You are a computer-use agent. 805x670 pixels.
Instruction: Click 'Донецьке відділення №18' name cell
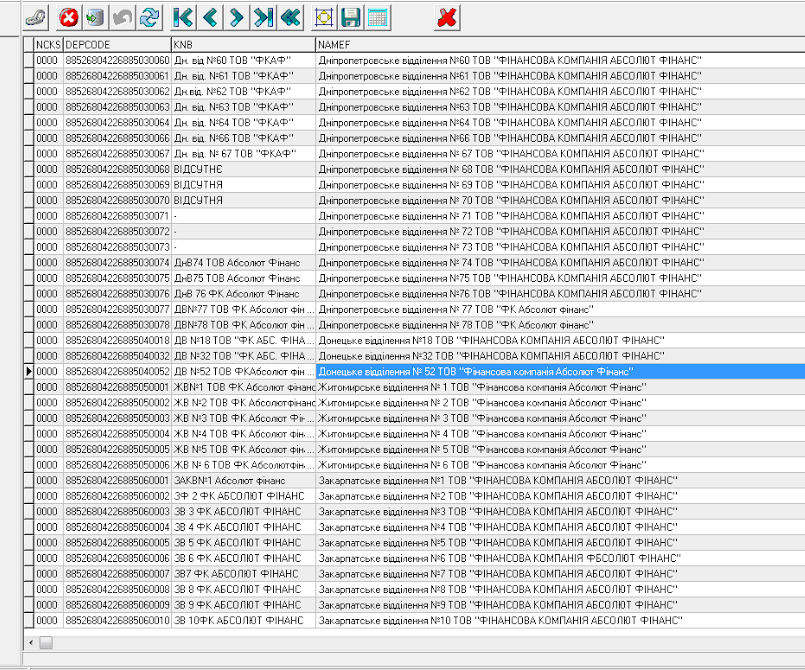click(x=560, y=340)
